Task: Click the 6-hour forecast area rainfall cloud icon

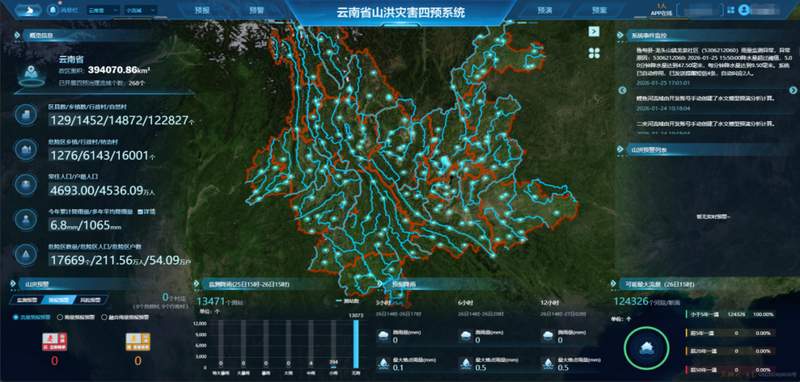Action: (x=466, y=336)
